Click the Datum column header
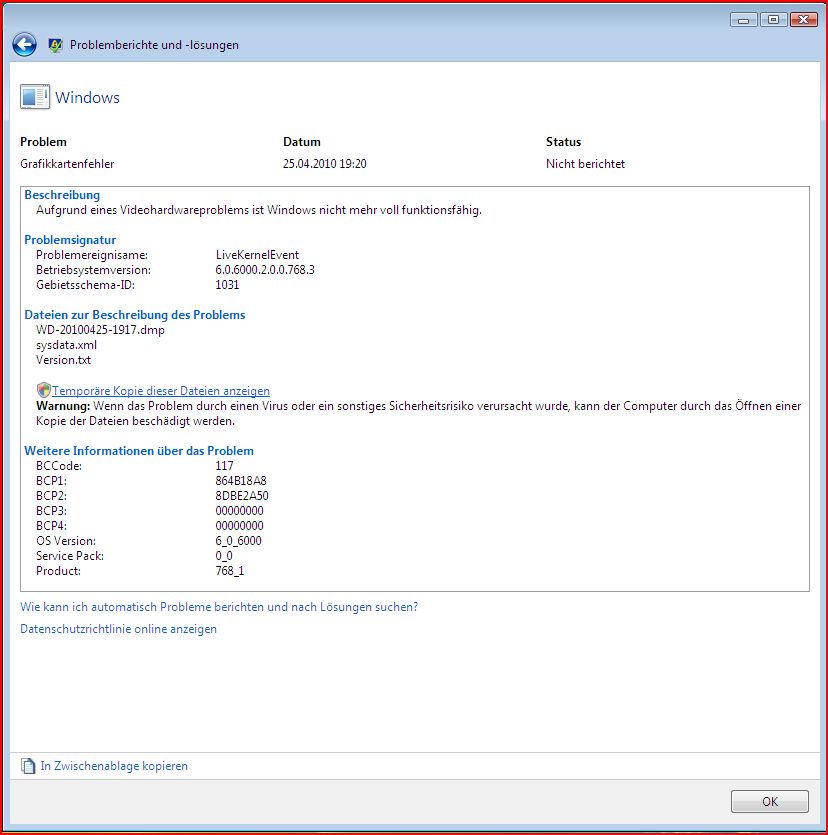Viewport: 828px width, 835px height. (301, 142)
